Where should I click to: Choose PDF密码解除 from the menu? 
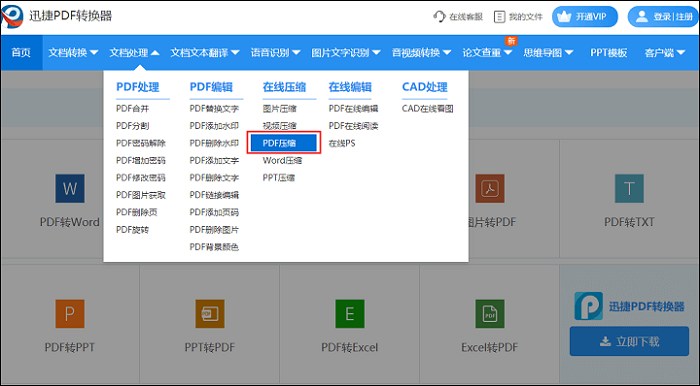pyautogui.click(x=141, y=143)
